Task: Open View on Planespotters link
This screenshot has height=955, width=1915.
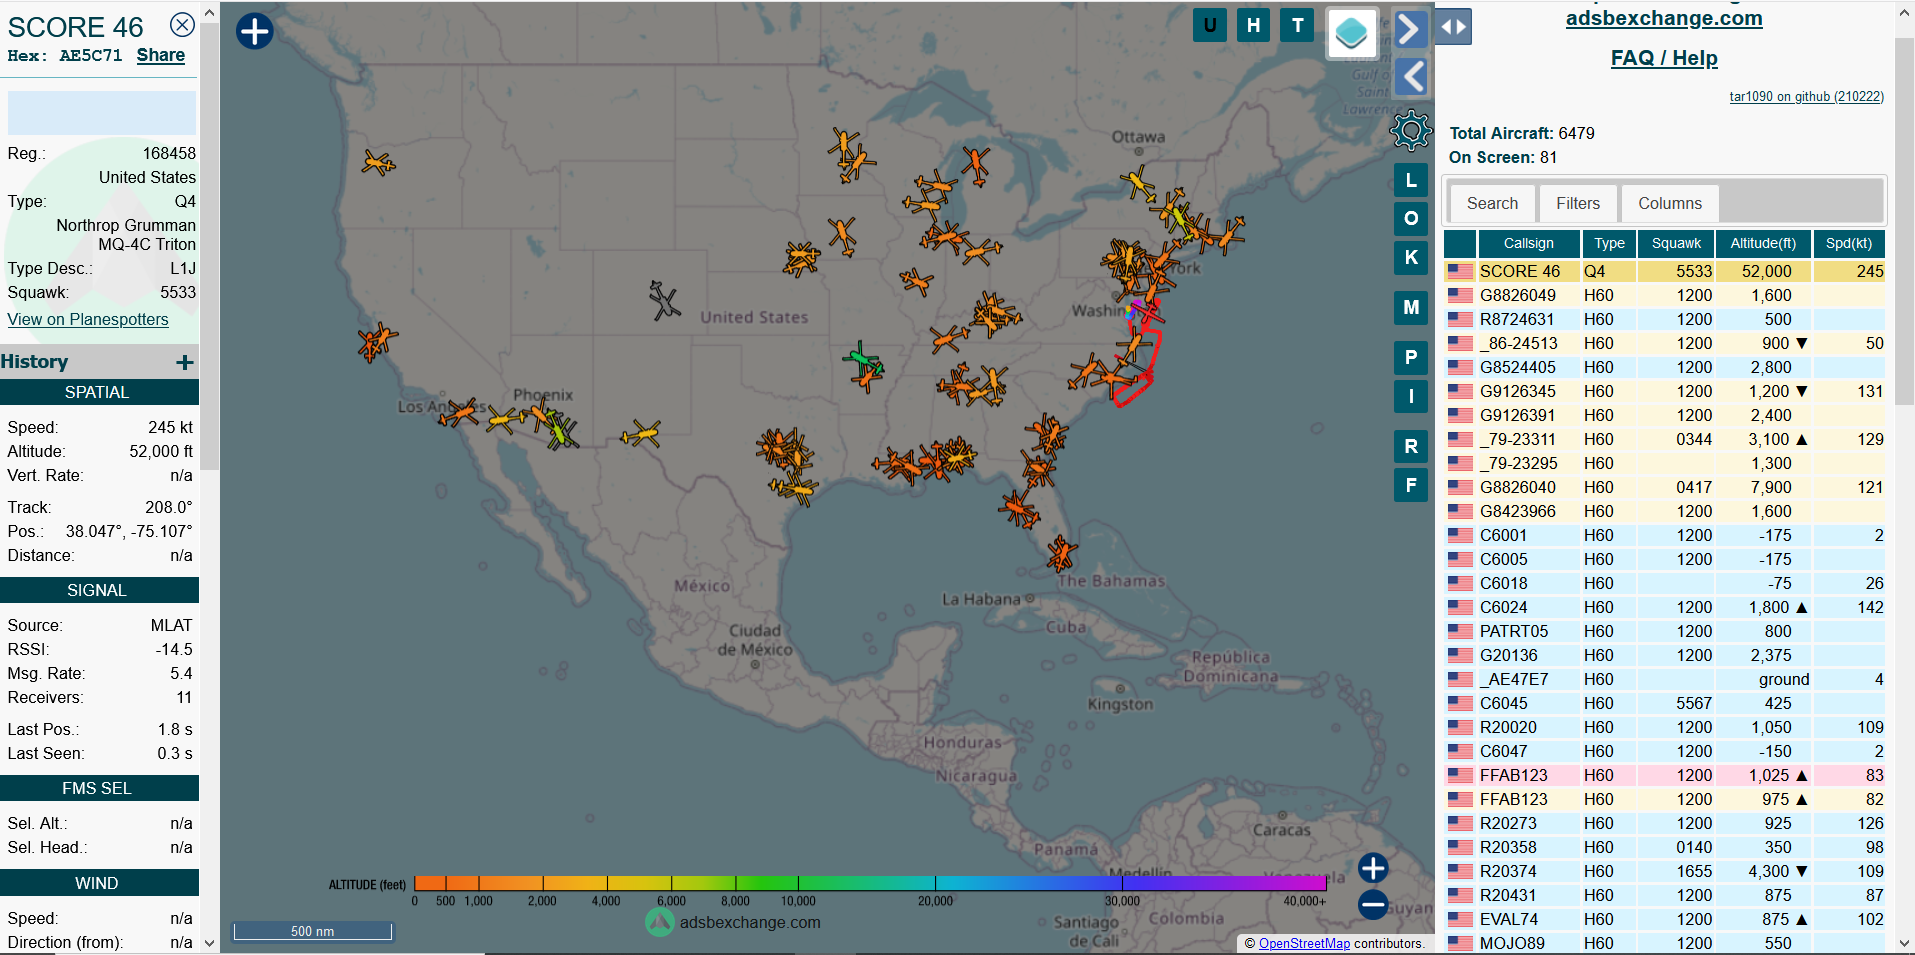Action: 88,319
